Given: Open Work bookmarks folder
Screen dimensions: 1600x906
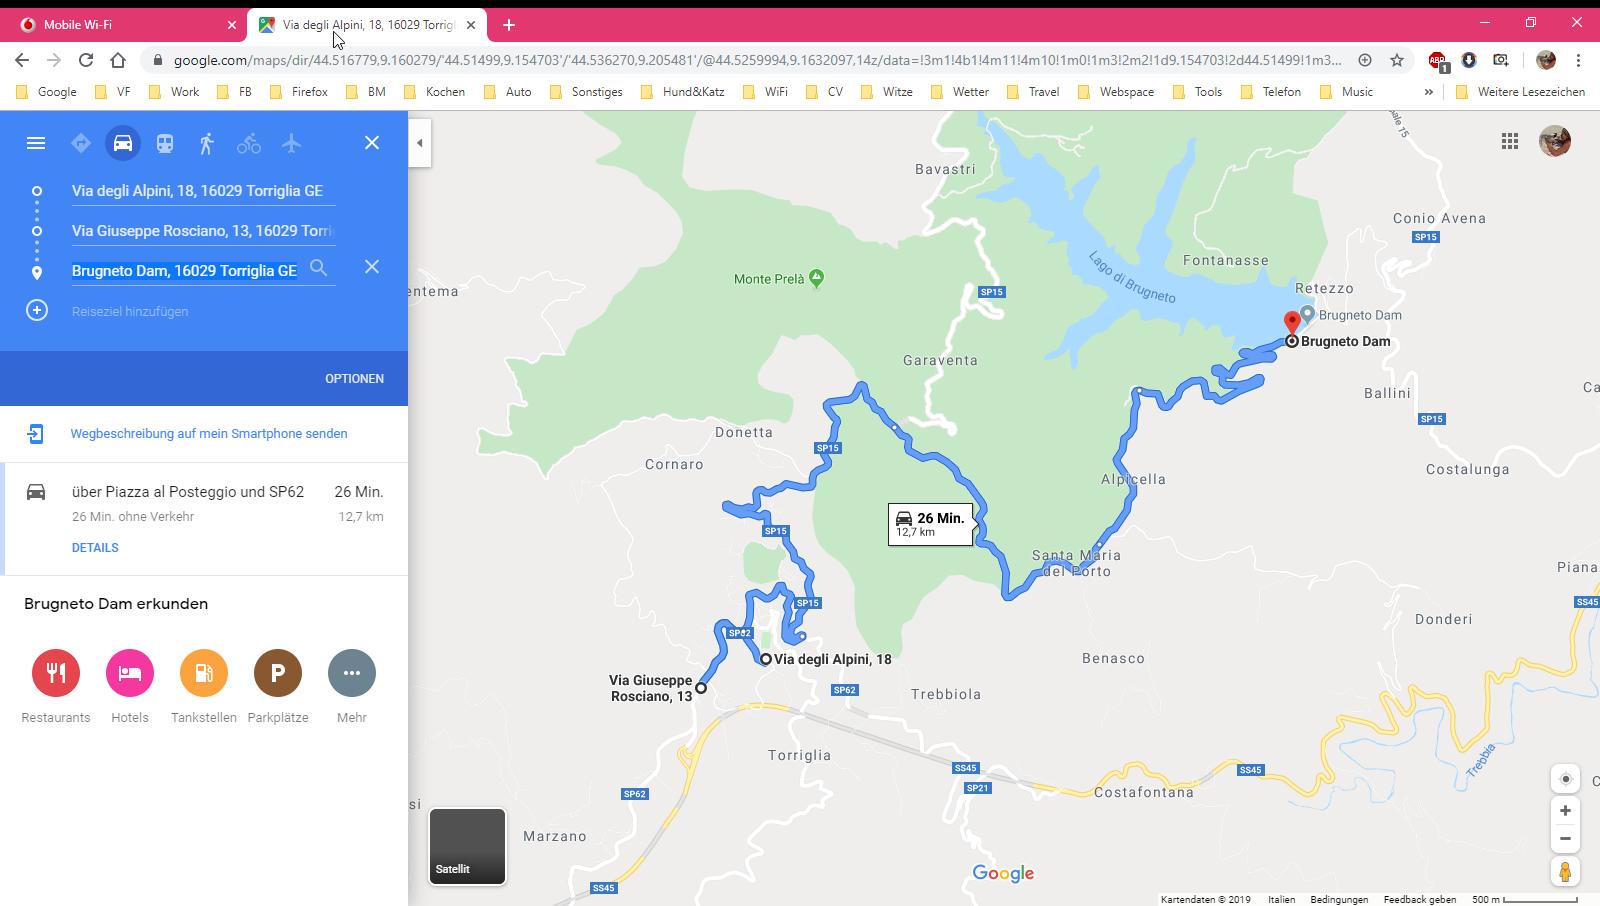Looking at the screenshot, I should [x=174, y=91].
